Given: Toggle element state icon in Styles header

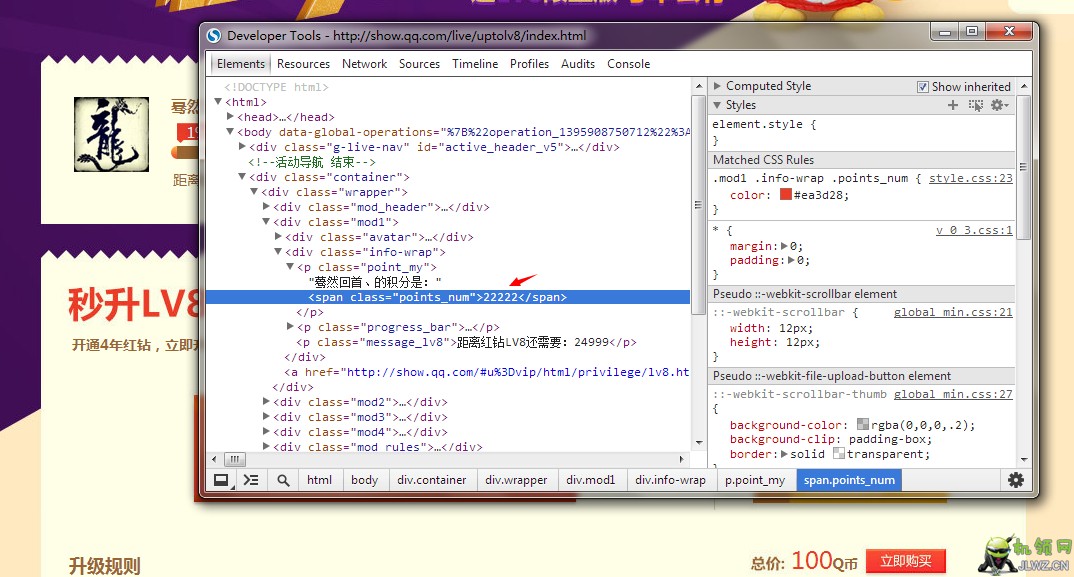Looking at the screenshot, I should tap(975, 105).
